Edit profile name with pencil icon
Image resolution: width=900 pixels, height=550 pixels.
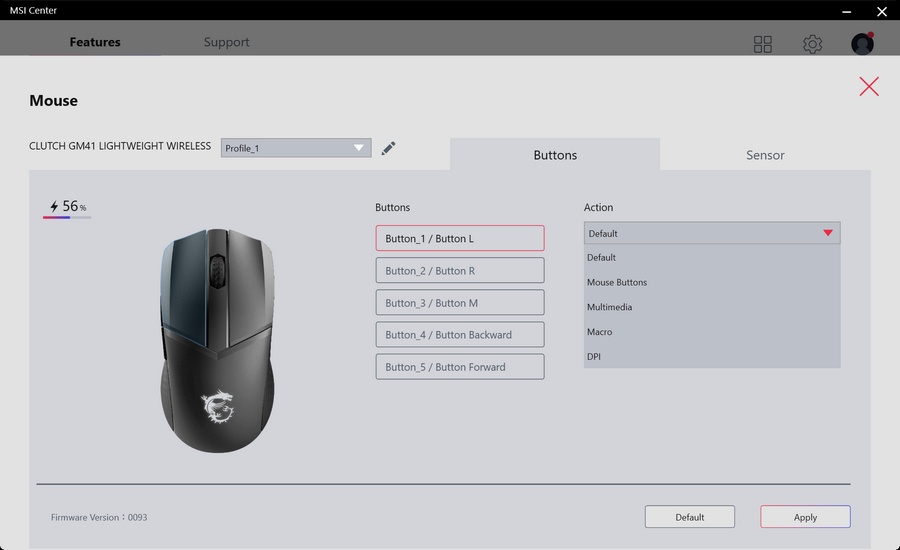pos(388,148)
